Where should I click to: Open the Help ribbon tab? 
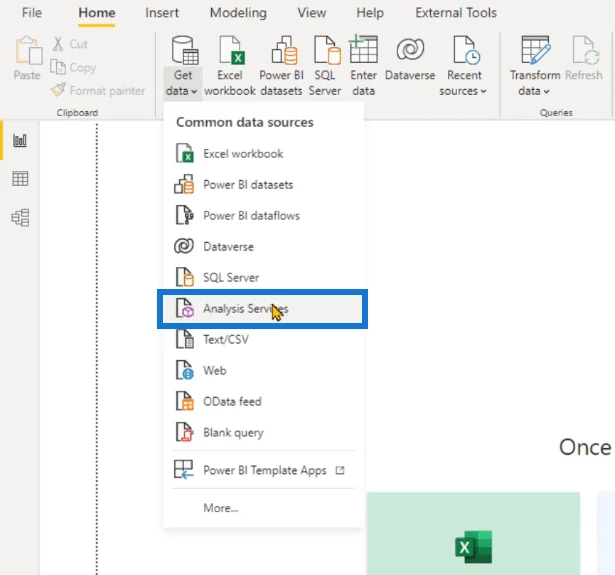(x=370, y=13)
